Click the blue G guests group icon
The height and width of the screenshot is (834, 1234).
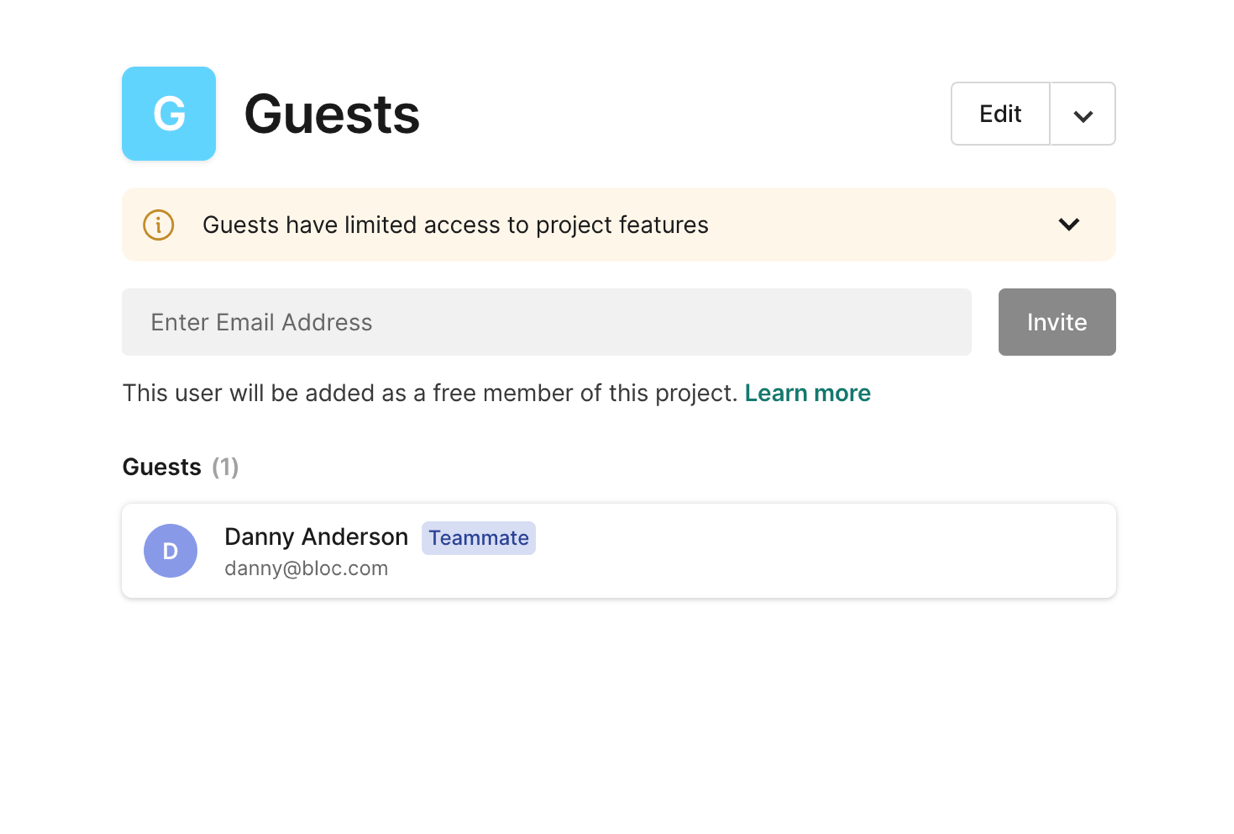169,114
